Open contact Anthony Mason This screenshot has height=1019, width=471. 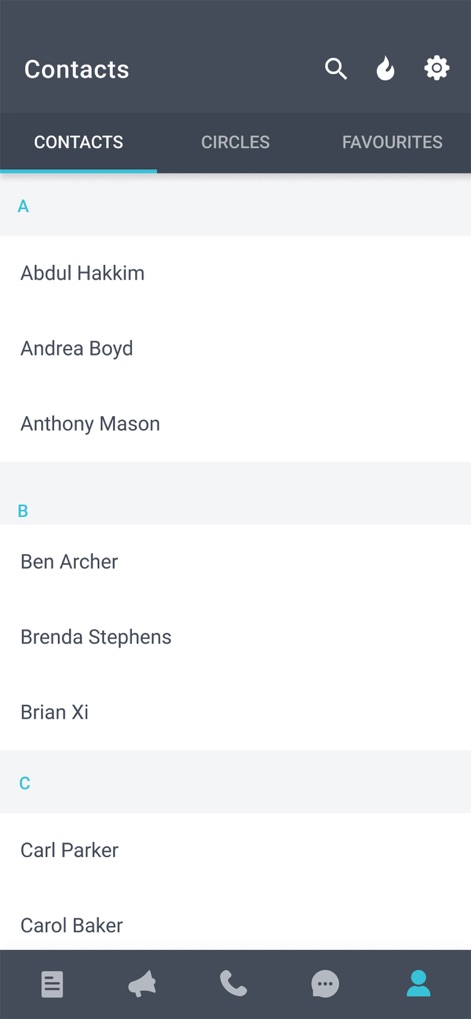[x=235, y=424]
